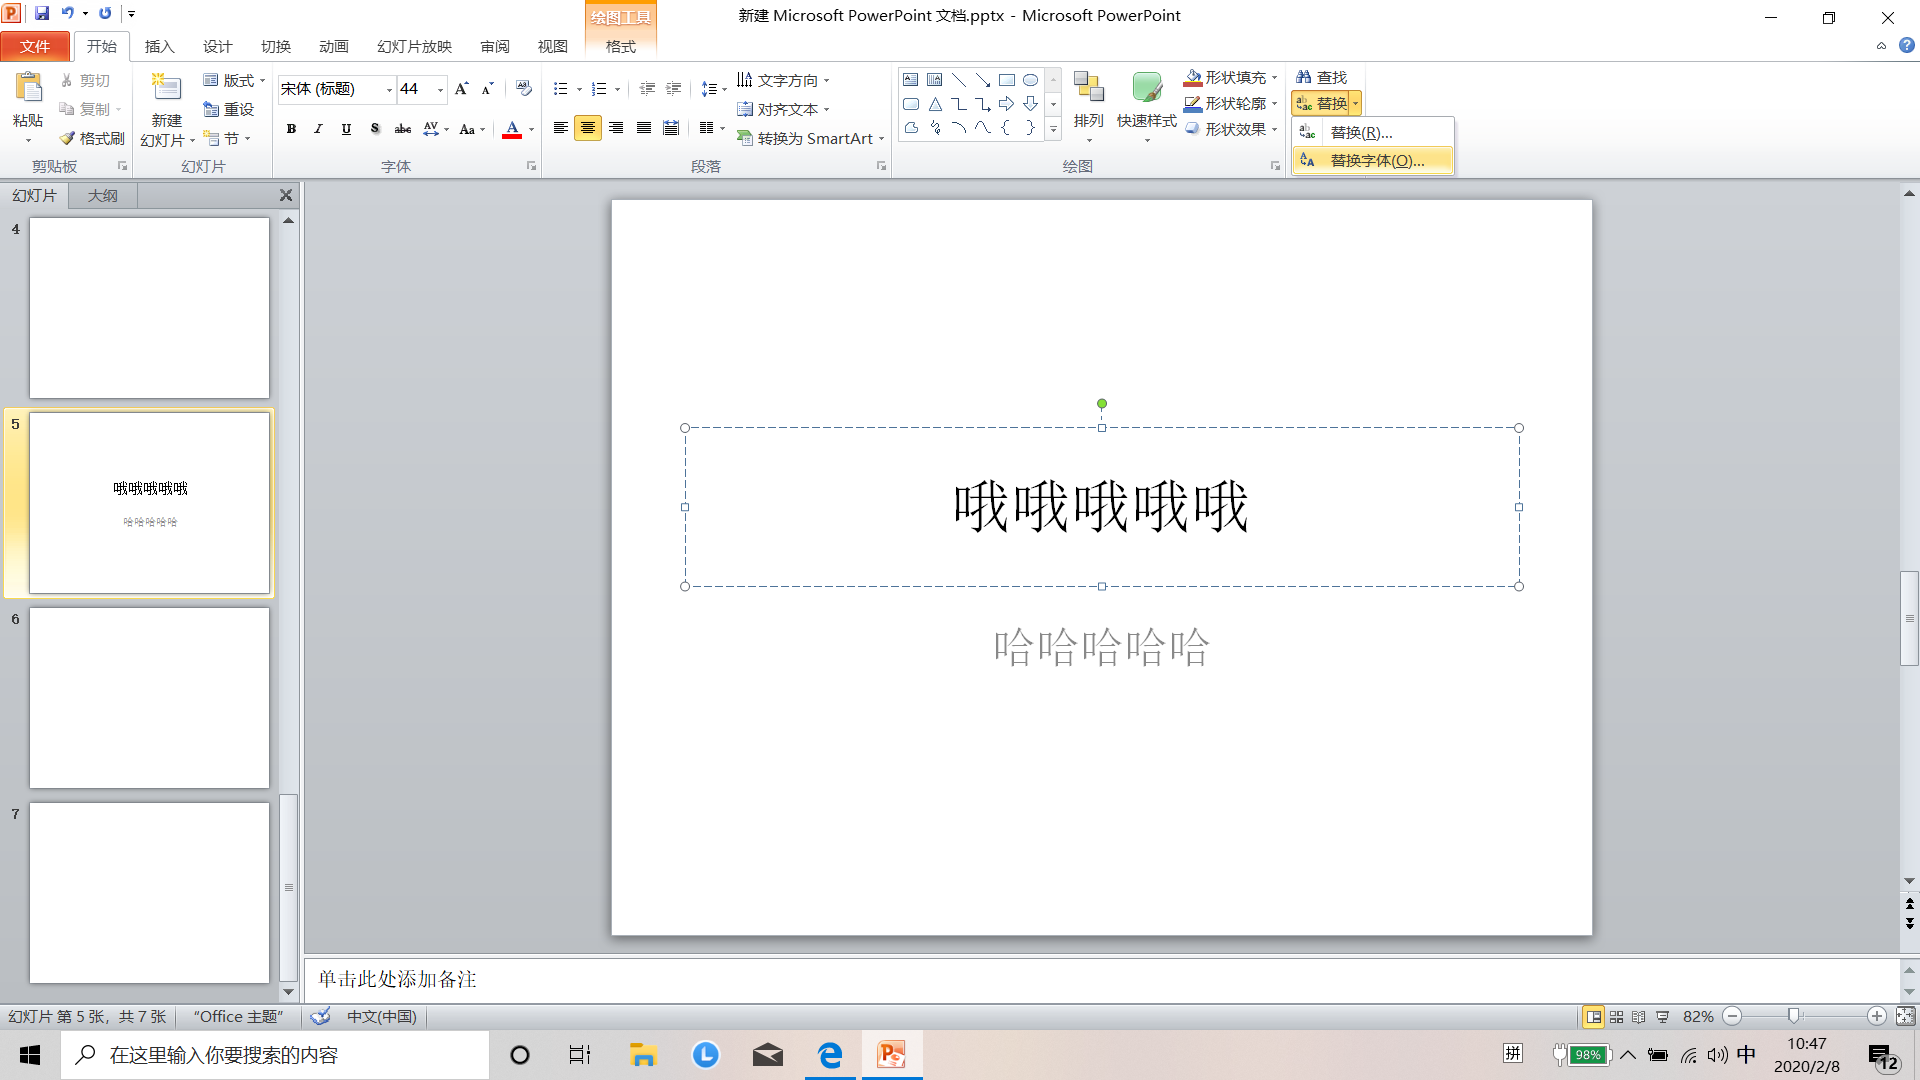Click the Format Painter brush icon
This screenshot has width=1920, height=1080.
point(68,138)
